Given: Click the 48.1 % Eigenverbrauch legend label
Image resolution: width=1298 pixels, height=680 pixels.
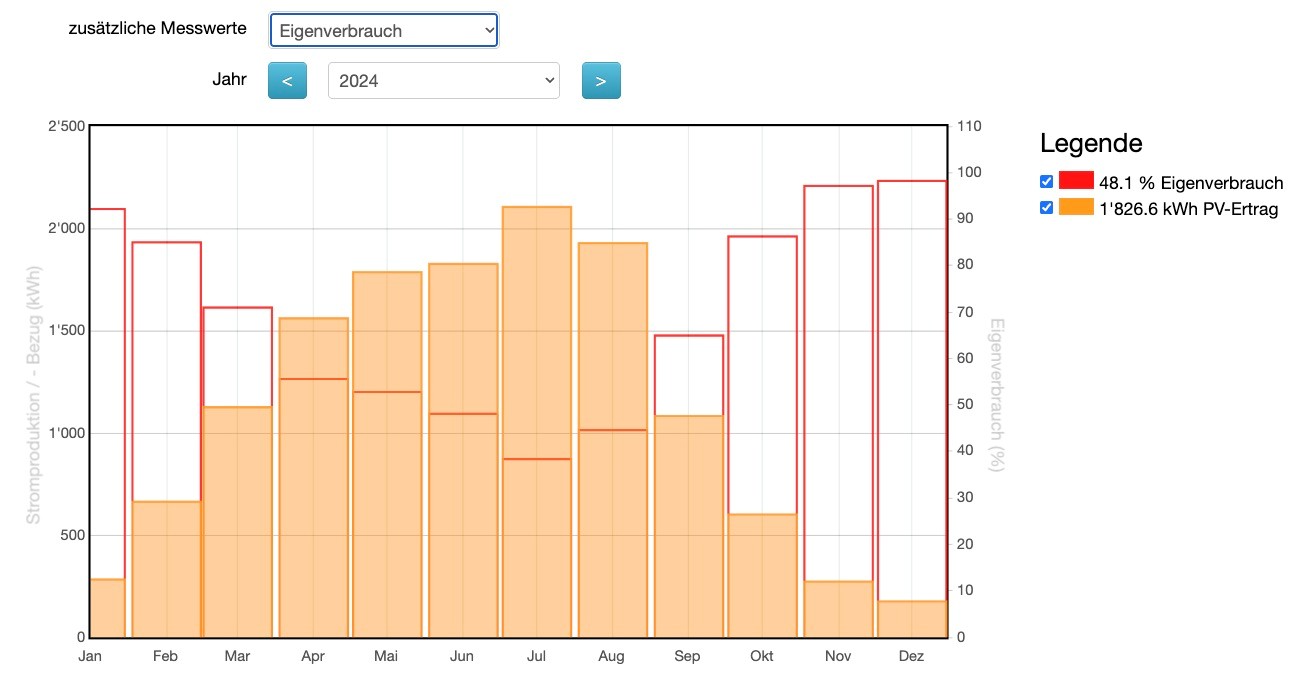Looking at the screenshot, I should point(1190,183).
